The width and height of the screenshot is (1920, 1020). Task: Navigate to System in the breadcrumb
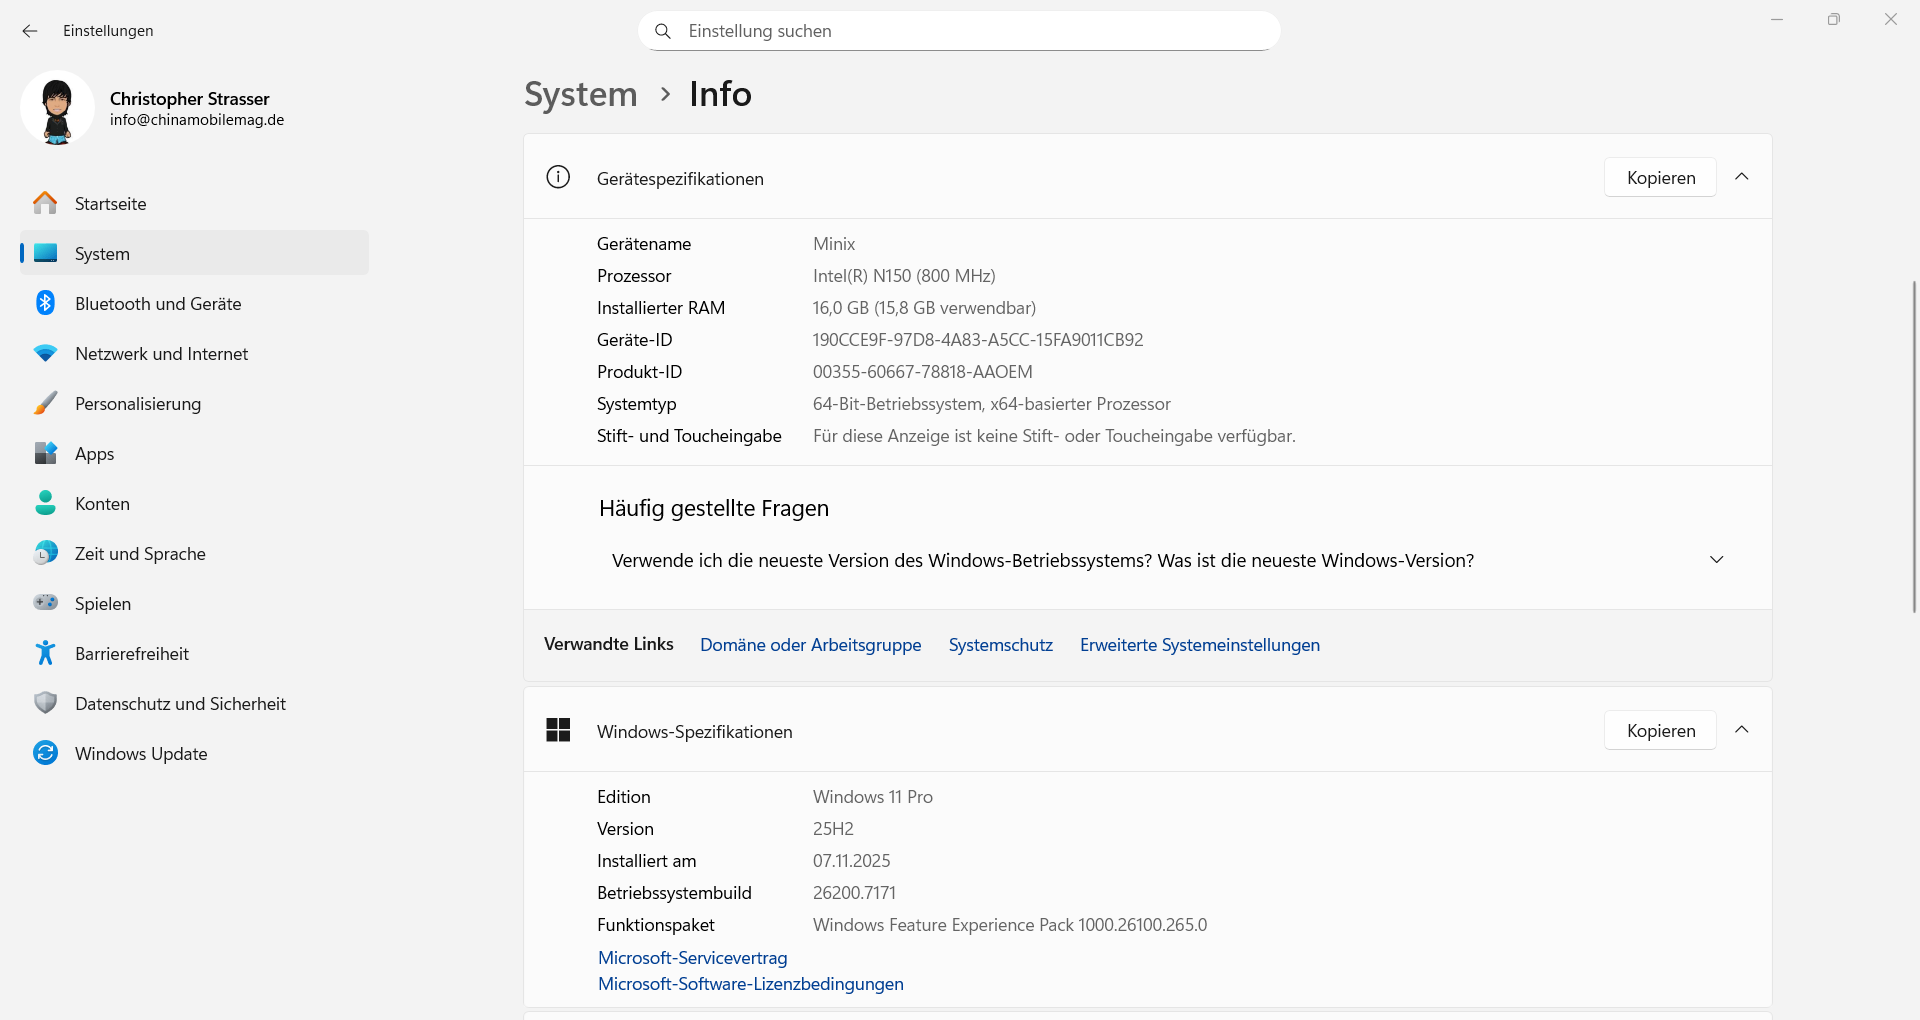pos(580,94)
